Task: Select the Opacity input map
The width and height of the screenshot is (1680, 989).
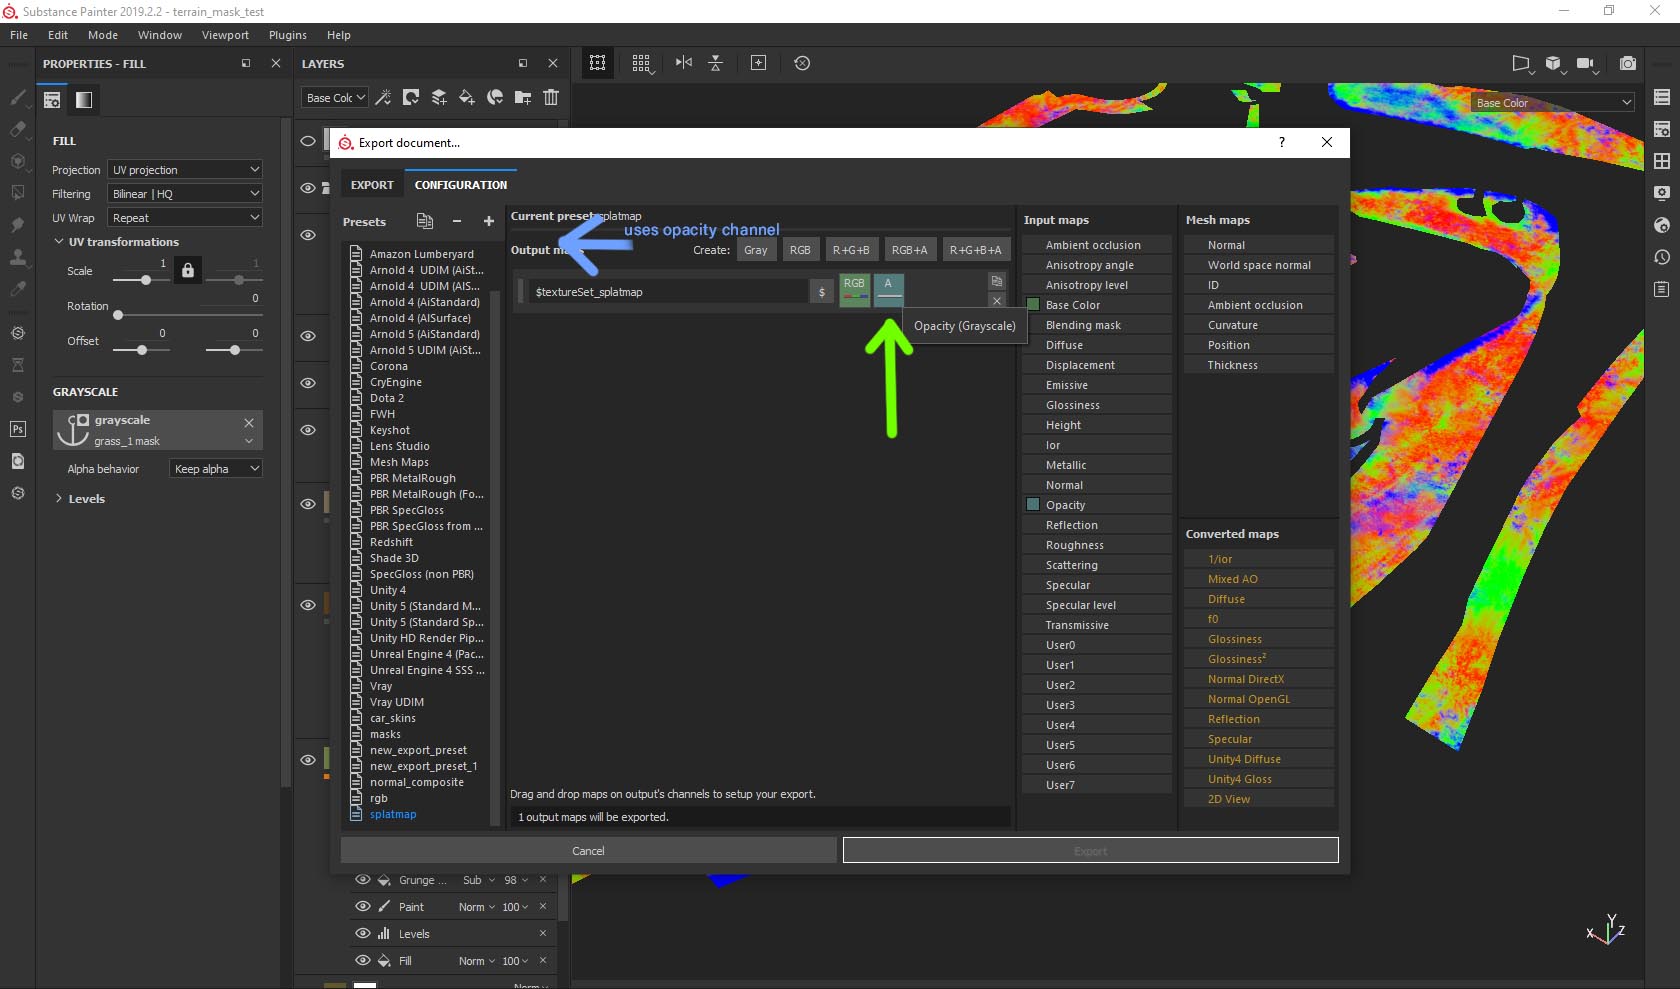Action: (x=1097, y=505)
